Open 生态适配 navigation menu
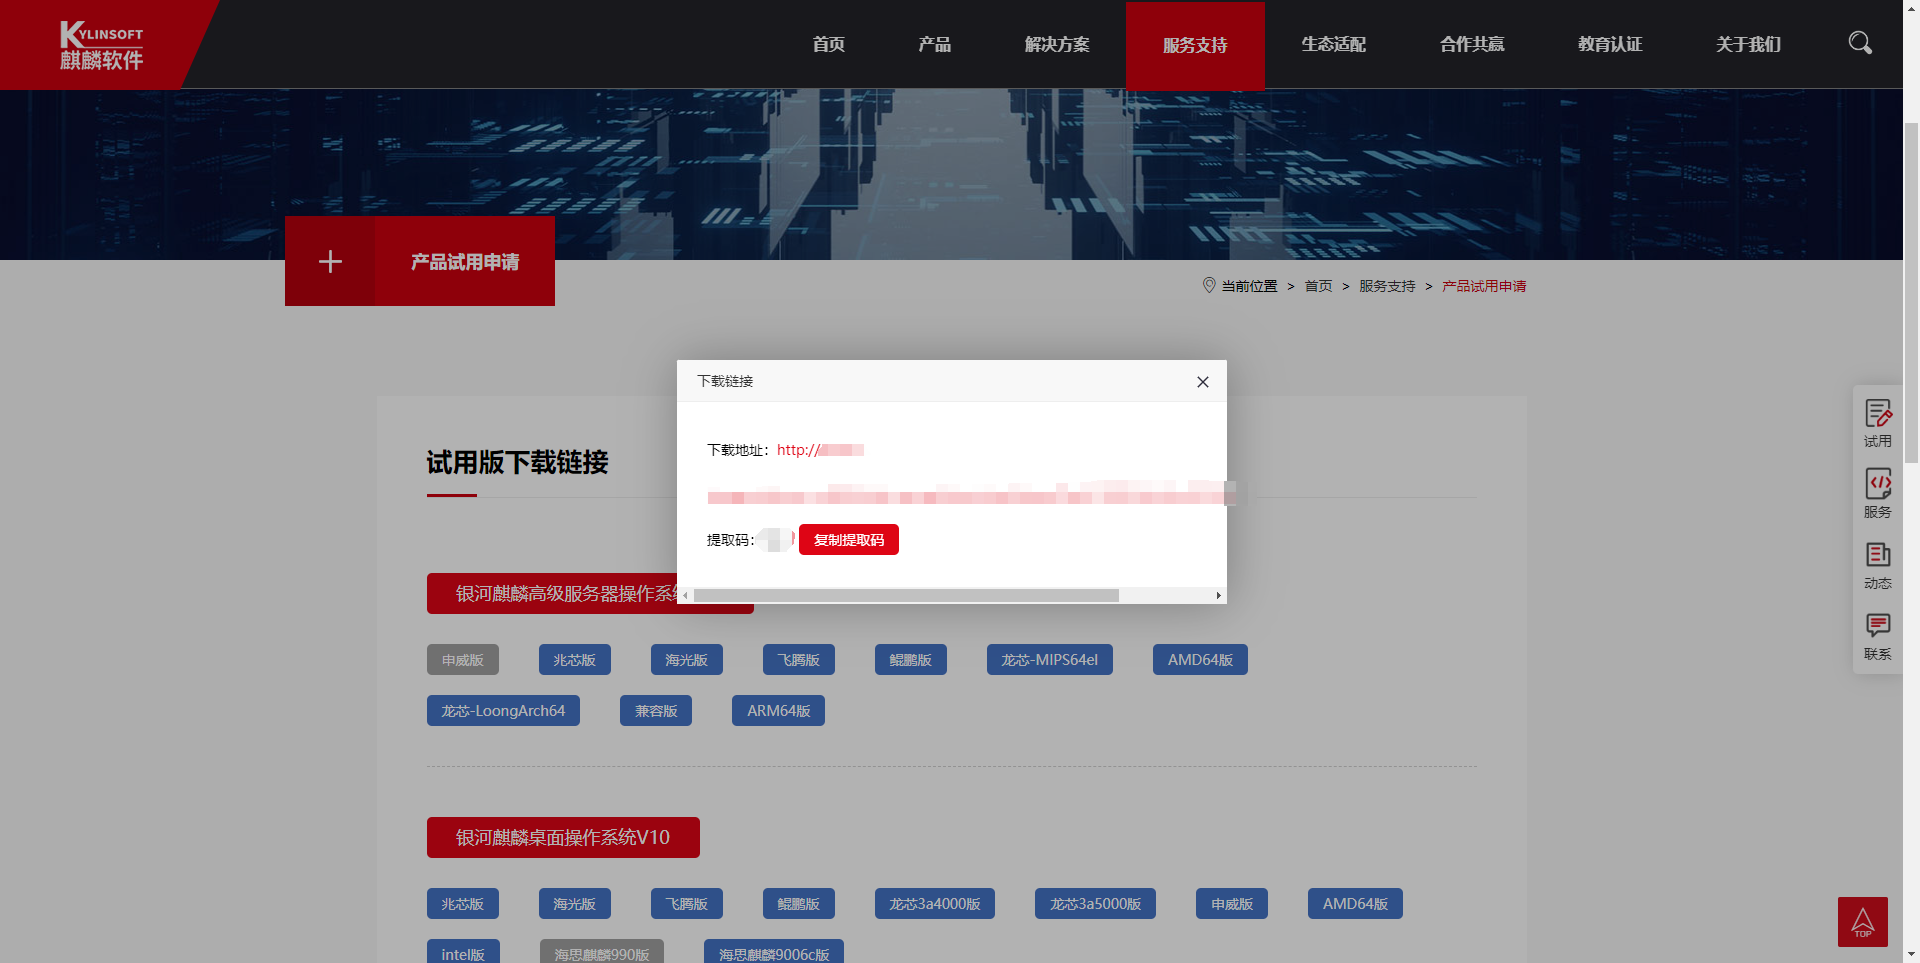The height and width of the screenshot is (963, 1920). coord(1333,44)
